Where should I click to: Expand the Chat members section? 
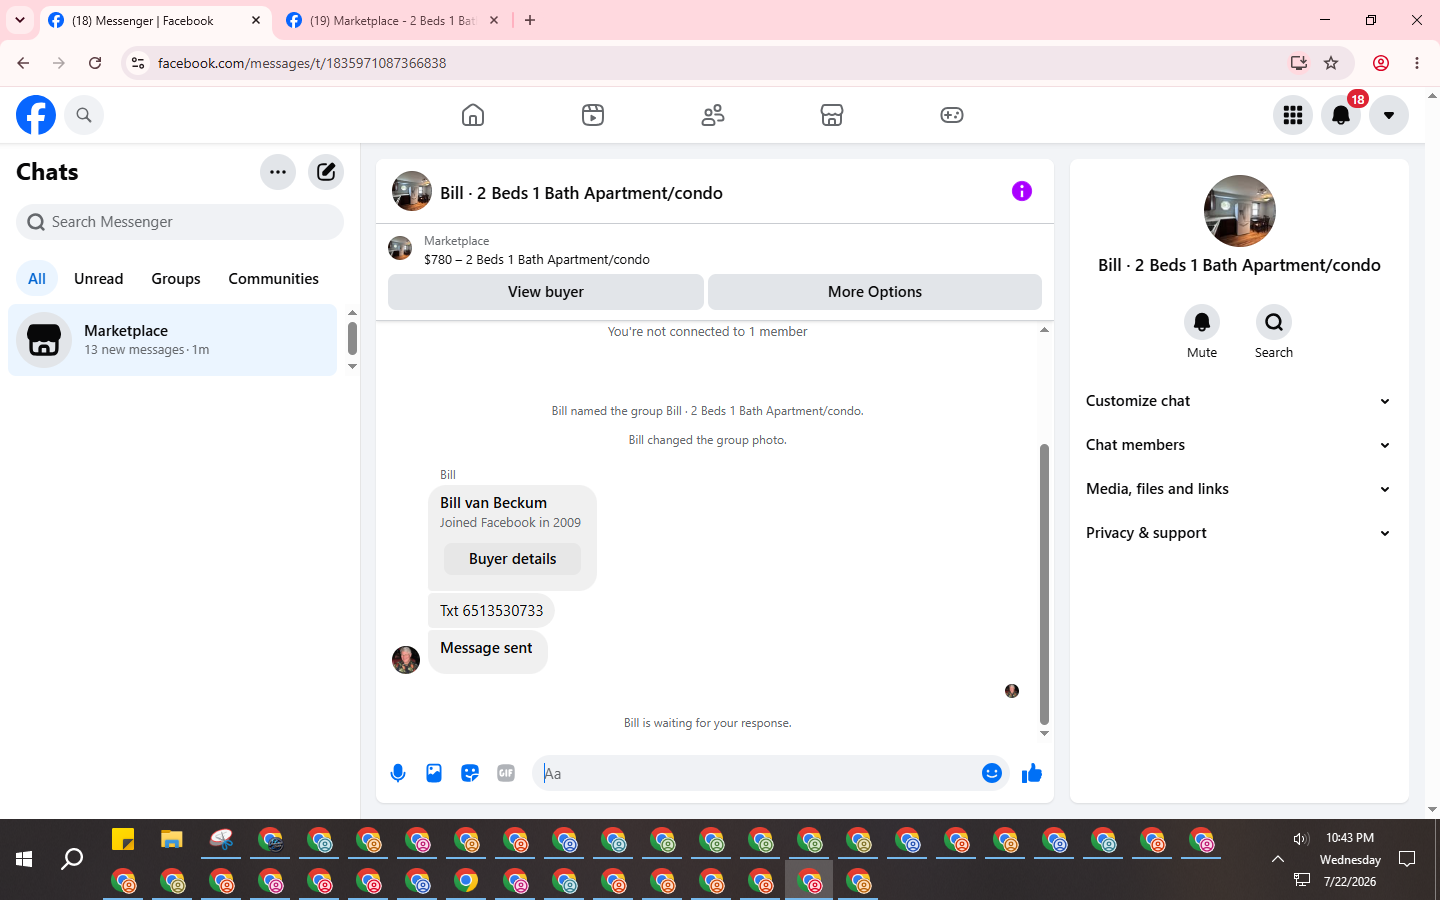(1239, 445)
